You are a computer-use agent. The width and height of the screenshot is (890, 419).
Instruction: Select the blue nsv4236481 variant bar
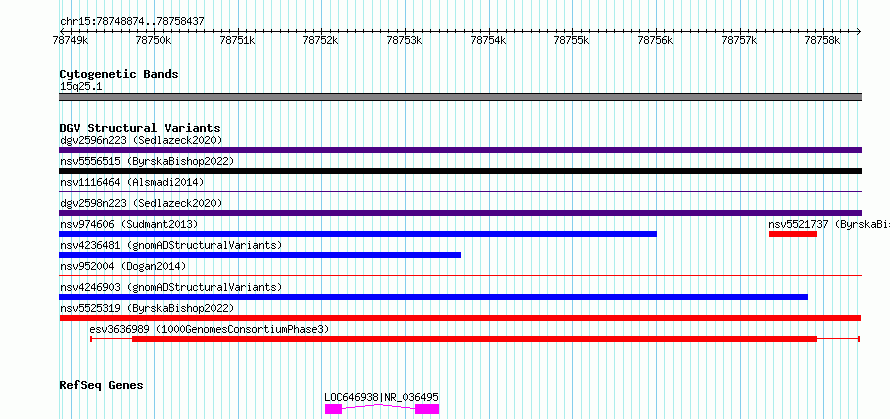(260, 255)
